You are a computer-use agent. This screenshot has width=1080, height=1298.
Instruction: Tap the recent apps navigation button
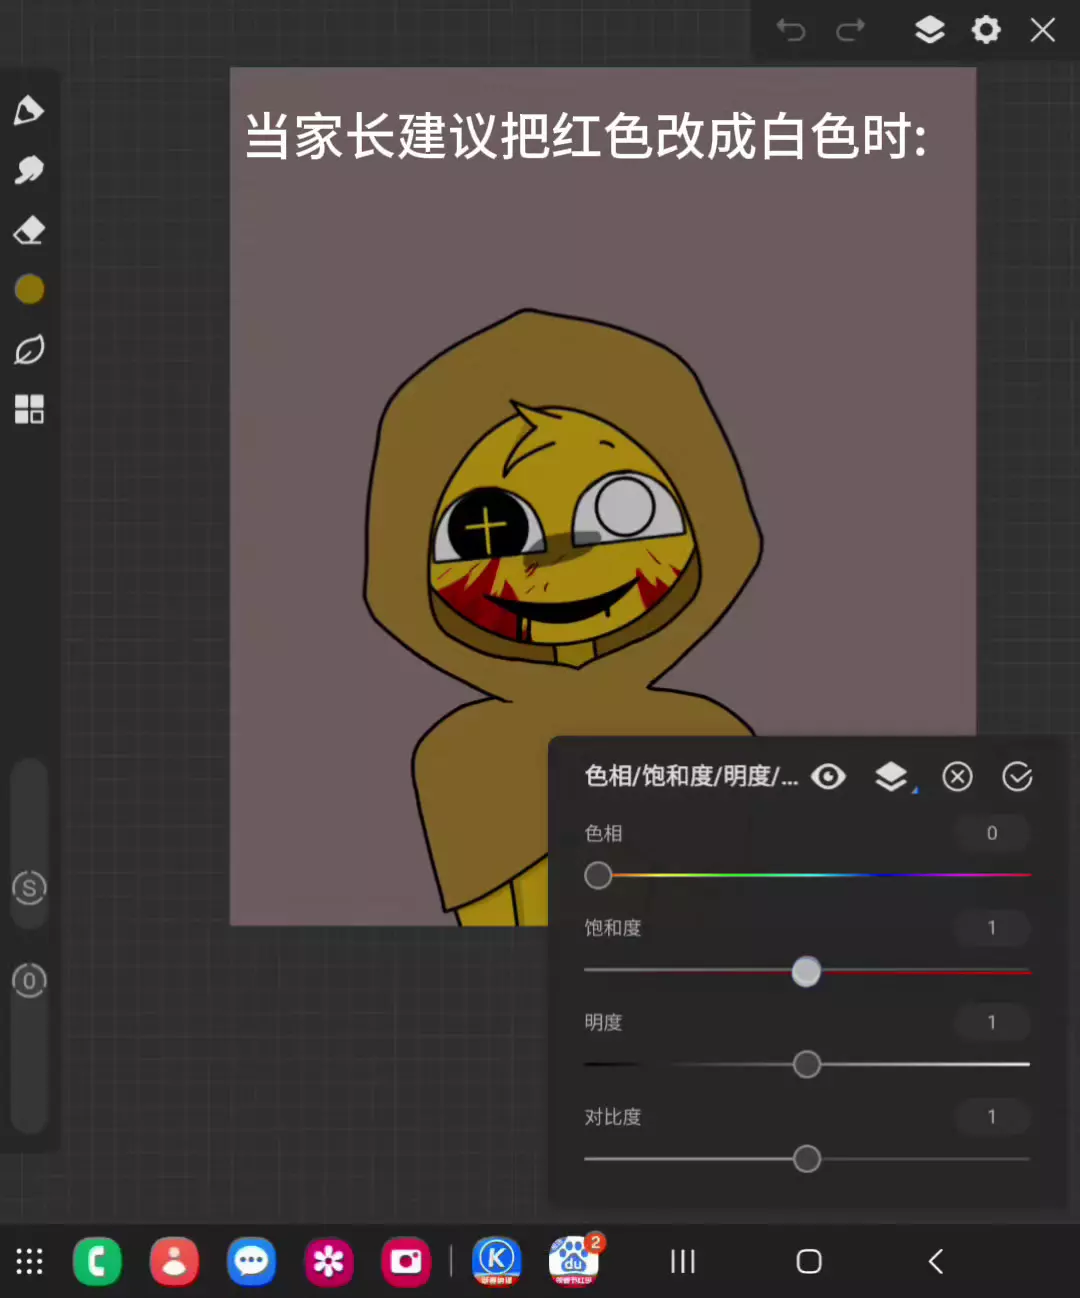point(683,1261)
